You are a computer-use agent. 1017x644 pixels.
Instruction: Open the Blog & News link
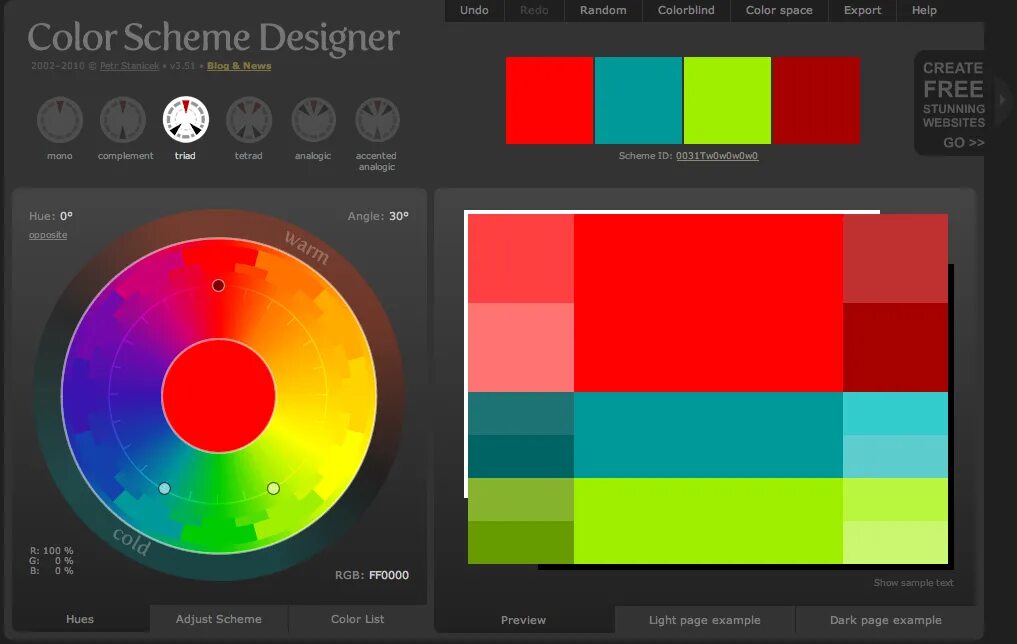point(239,66)
